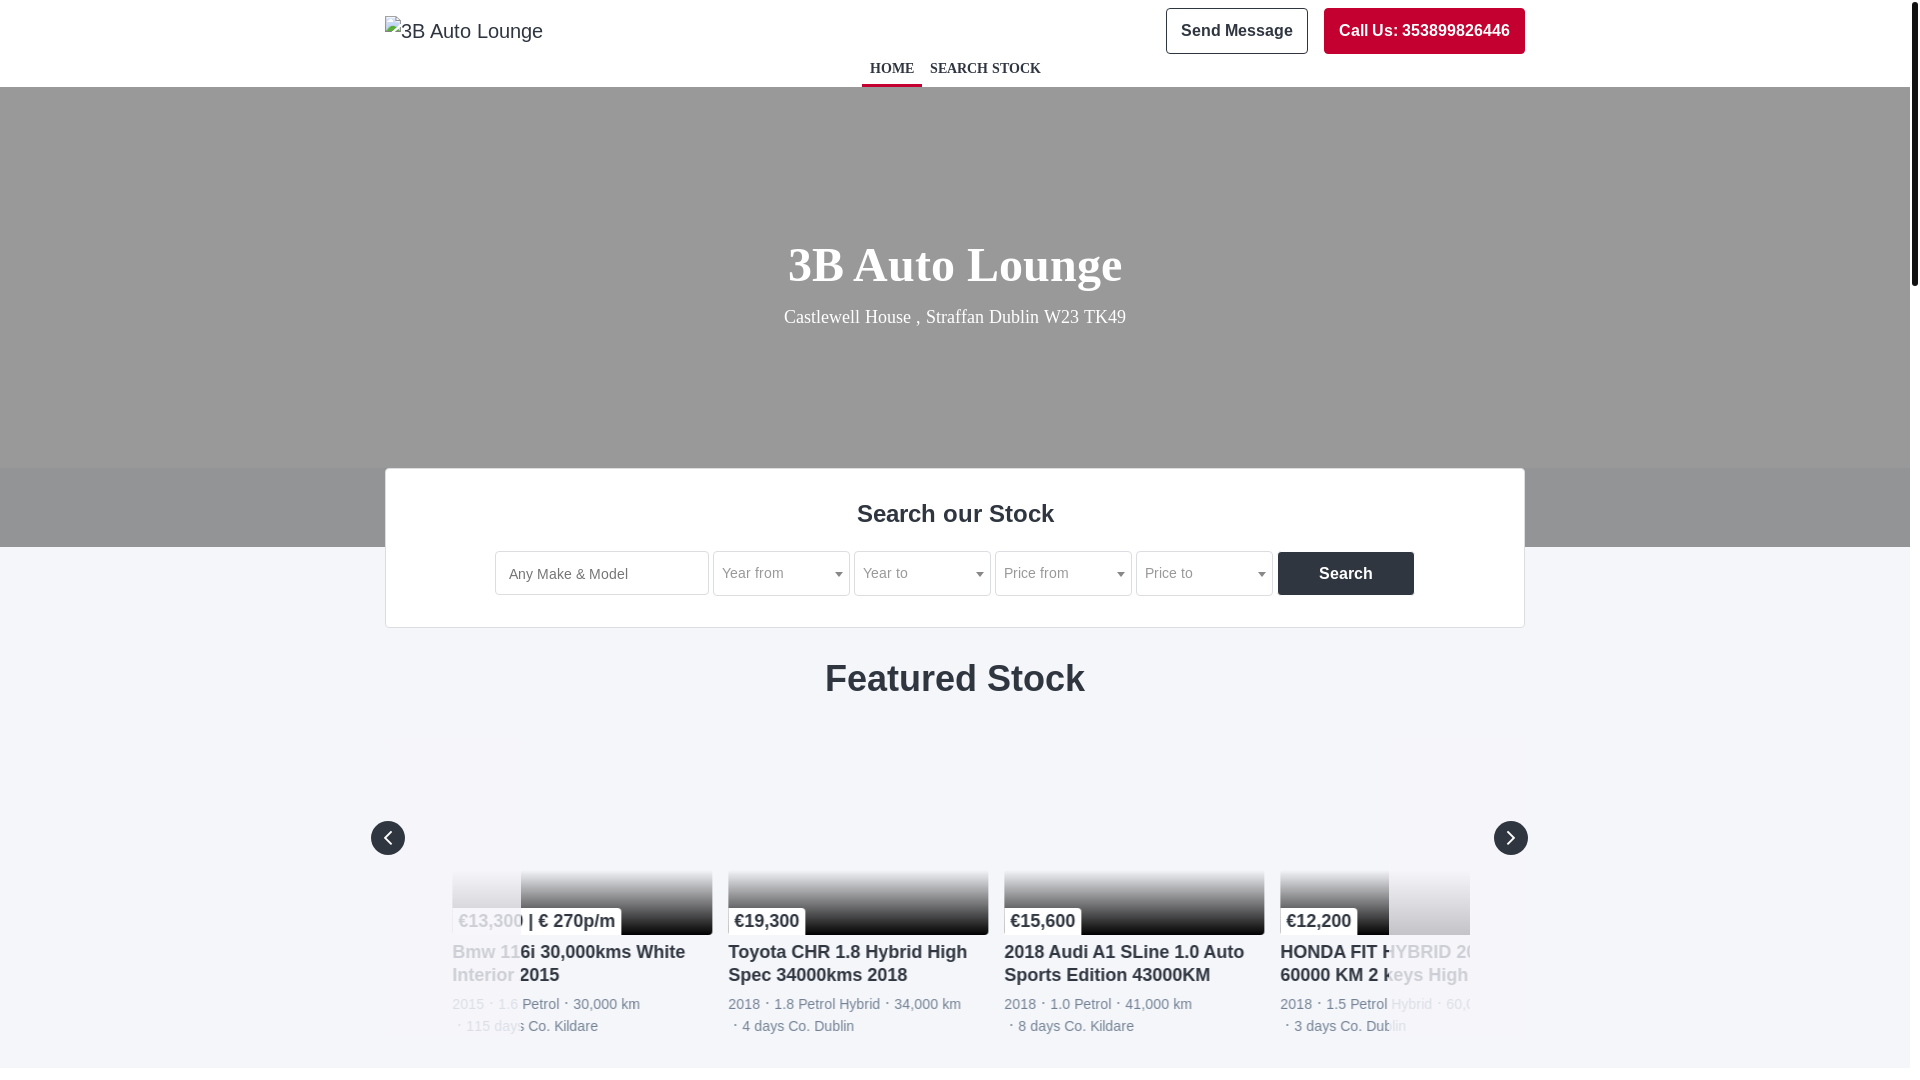The image size is (1920, 1080).
Task: Open the HOME tab
Action: (892, 69)
